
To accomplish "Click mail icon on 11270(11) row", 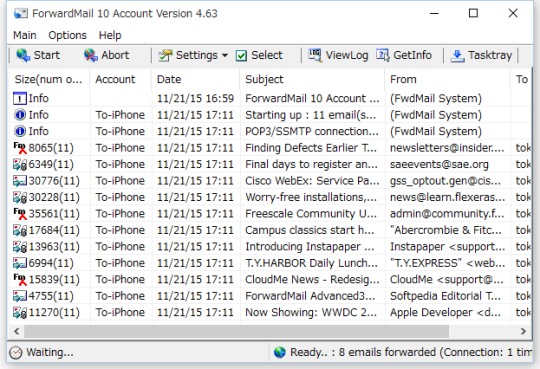I will tap(20, 312).
